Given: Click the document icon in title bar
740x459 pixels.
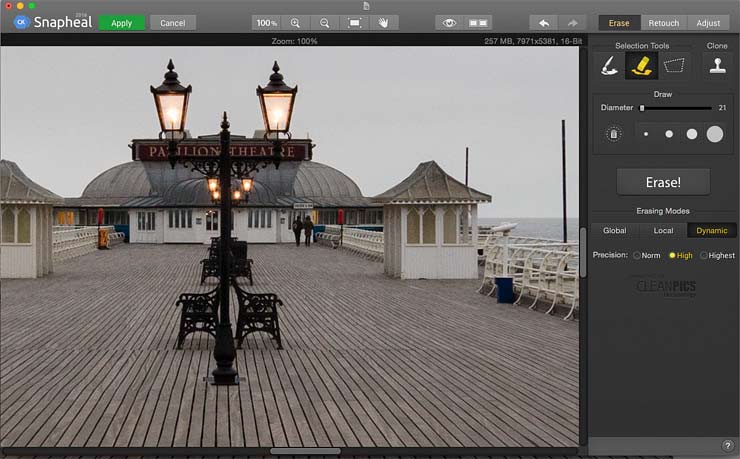Looking at the screenshot, I should coord(366,6).
